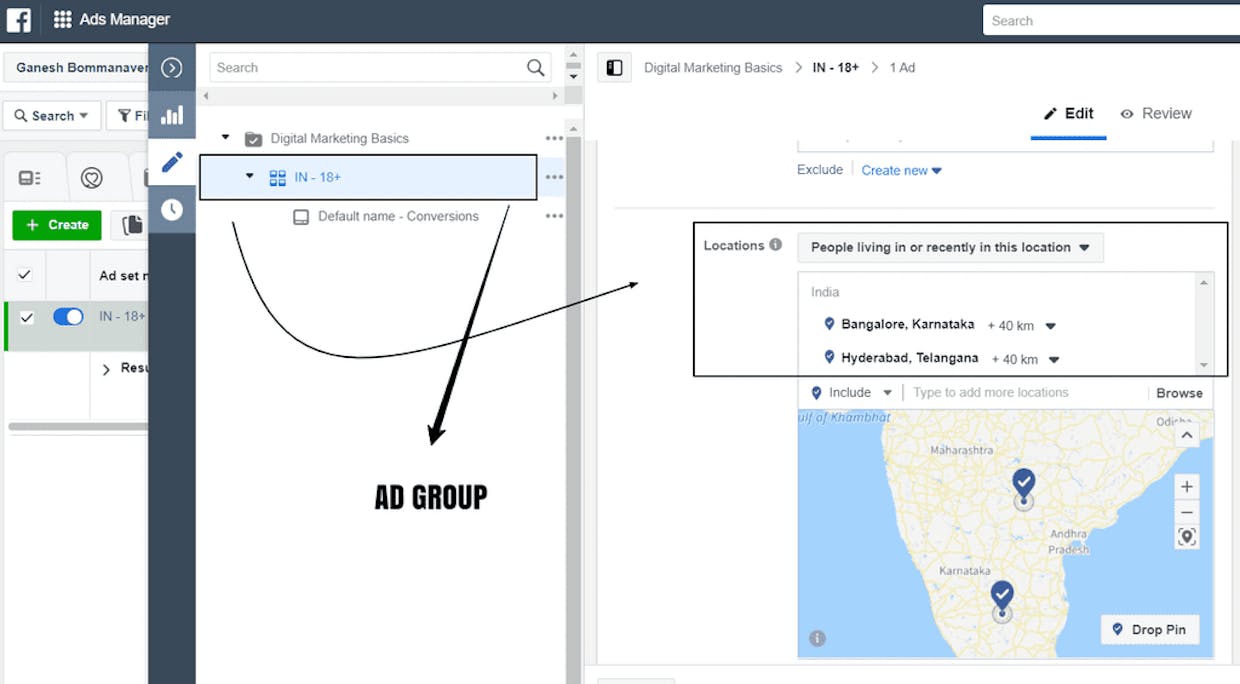The height and width of the screenshot is (684, 1240).
Task: Click the green Create button
Action: click(57, 225)
